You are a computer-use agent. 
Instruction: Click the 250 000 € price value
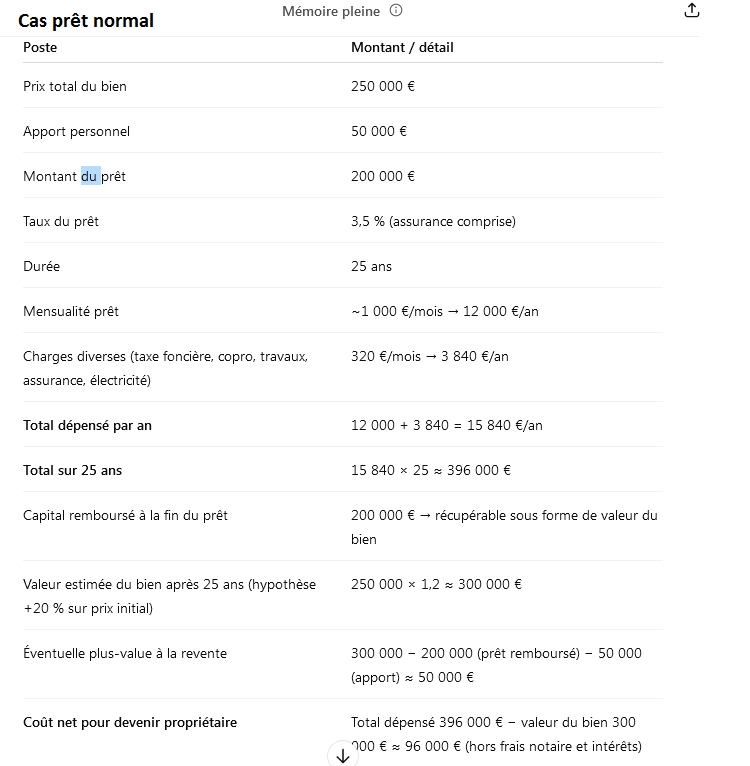[x=383, y=86]
